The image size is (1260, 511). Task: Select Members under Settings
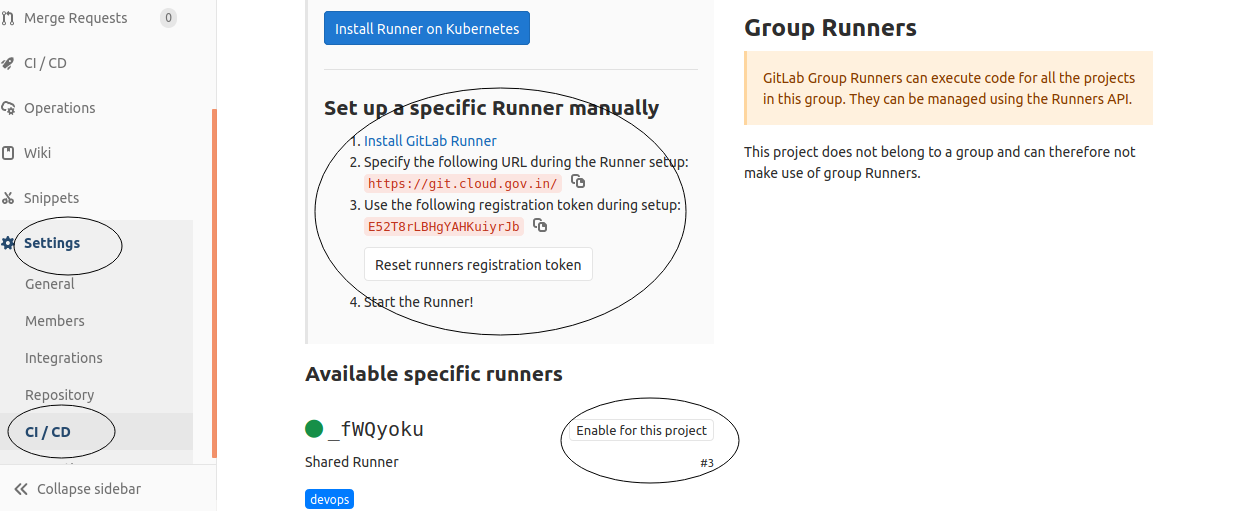click(55, 321)
